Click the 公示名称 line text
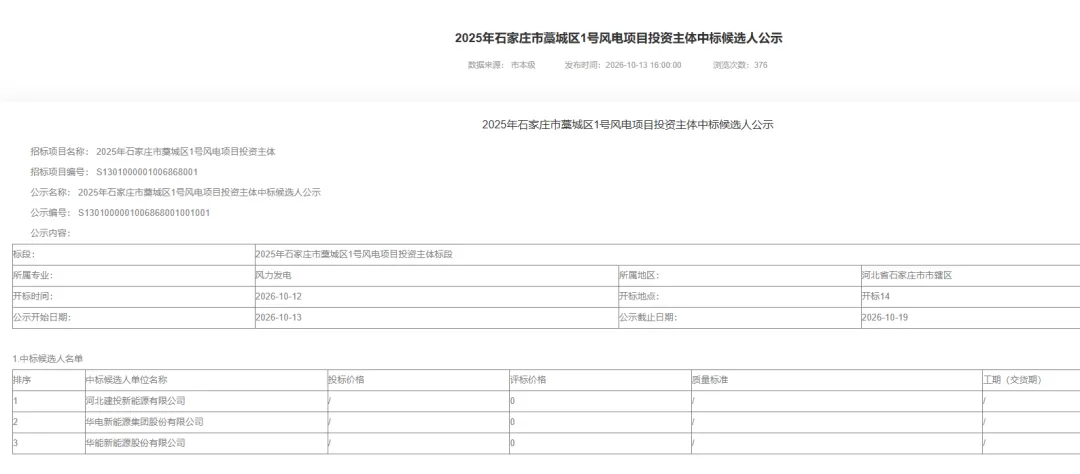The image size is (1080, 474). 176,193
